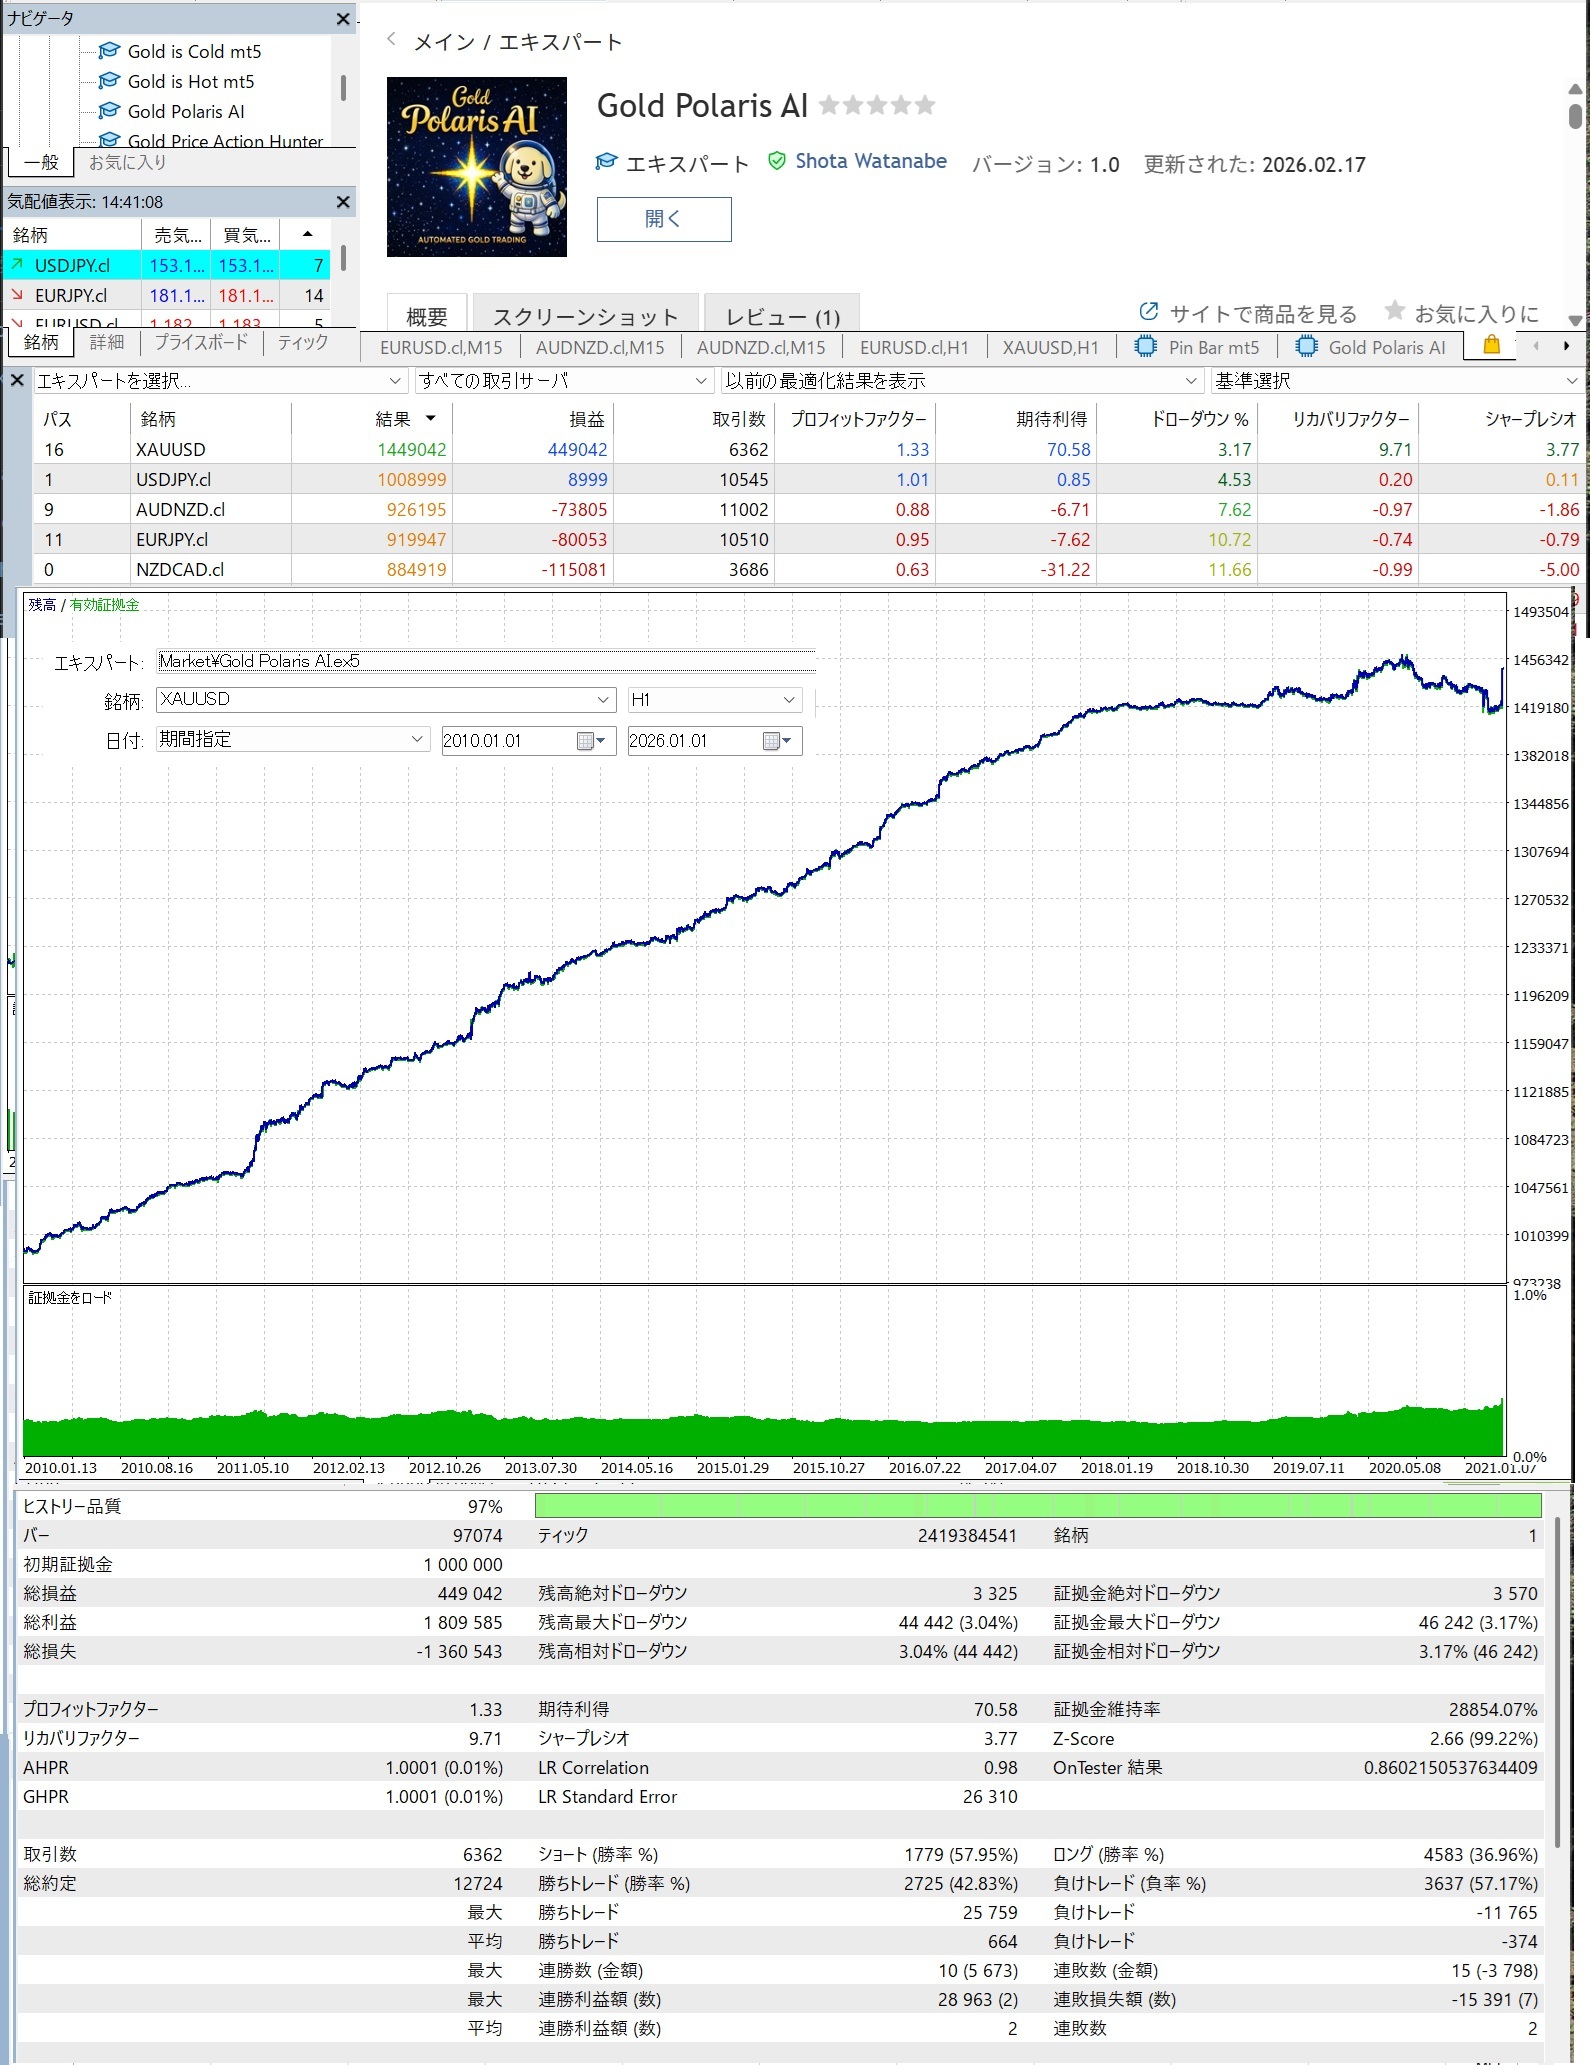
Task: Select the XAUUSD result row 1449042
Action: click(x=808, y=450)
